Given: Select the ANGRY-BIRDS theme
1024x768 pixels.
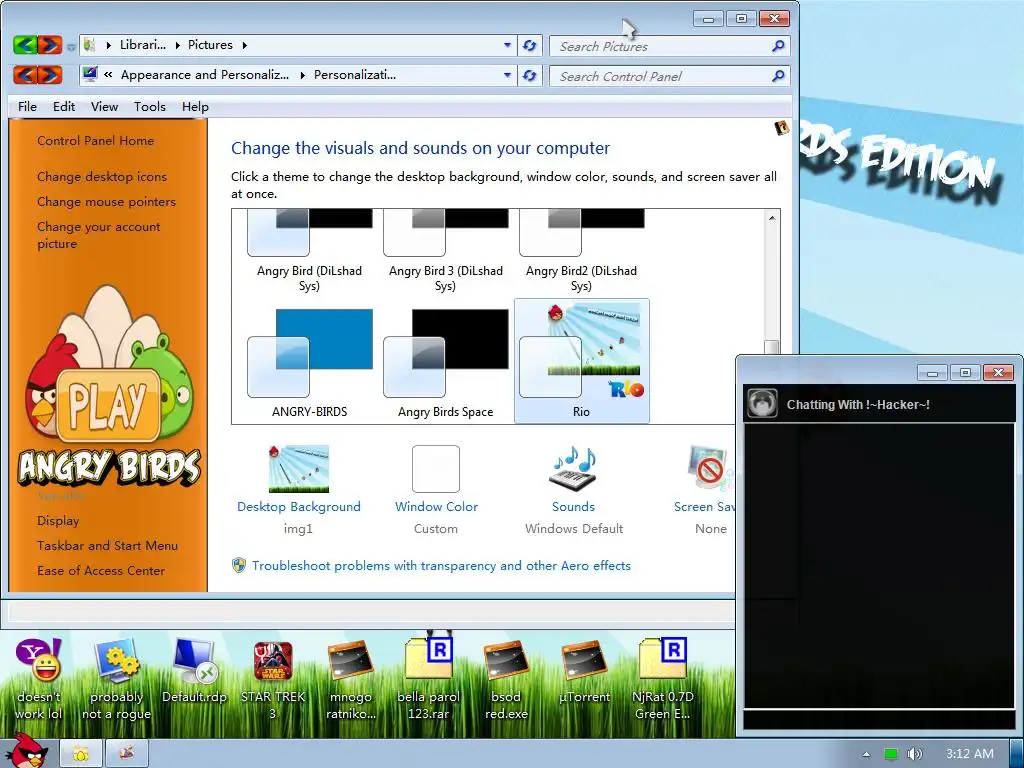Looking at the screenshot, I should click(x=310, y=361).
